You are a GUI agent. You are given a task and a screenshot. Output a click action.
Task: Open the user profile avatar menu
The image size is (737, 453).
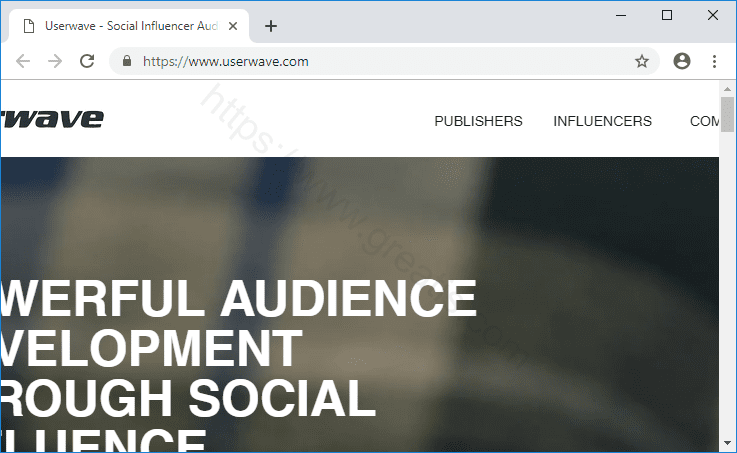tap(682, 61)
